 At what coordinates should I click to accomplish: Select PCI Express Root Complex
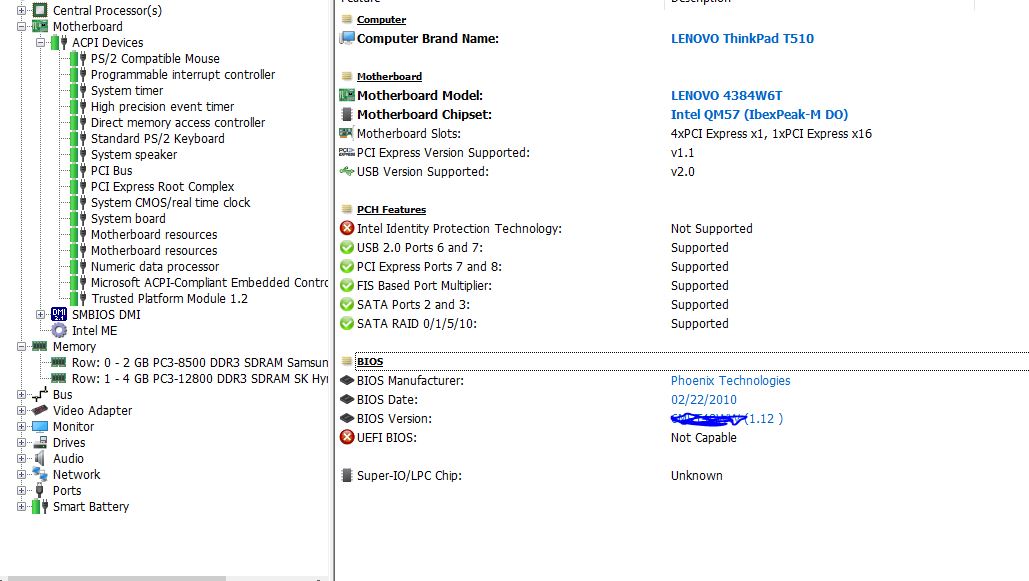(x=162, y=186)
